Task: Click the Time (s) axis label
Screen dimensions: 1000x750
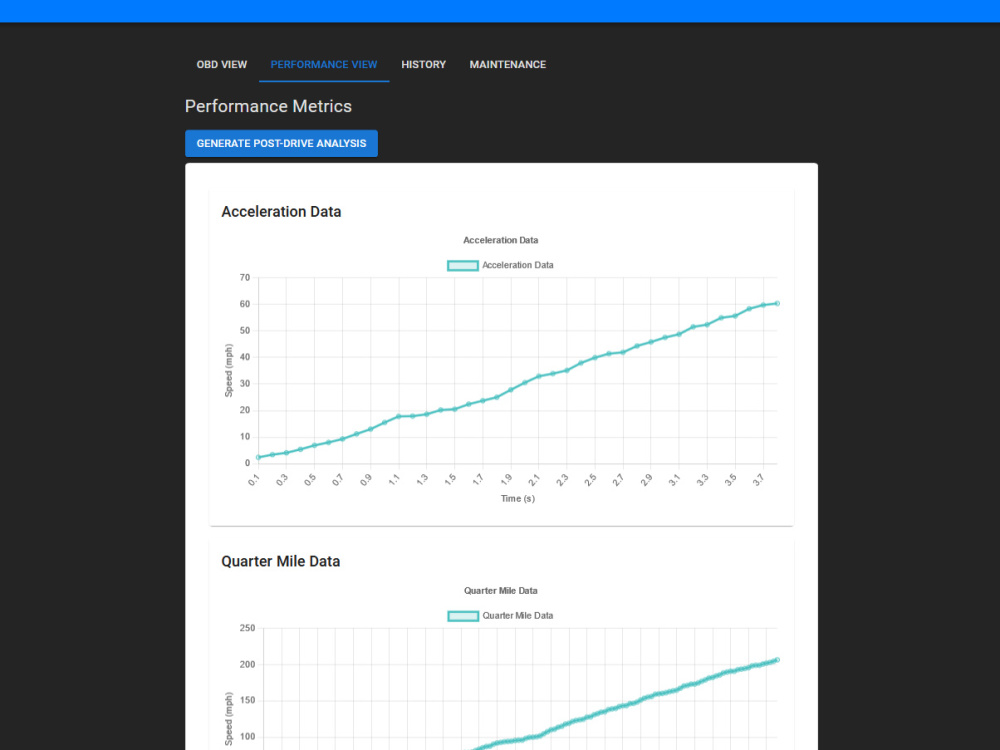Action: (518, 499)
